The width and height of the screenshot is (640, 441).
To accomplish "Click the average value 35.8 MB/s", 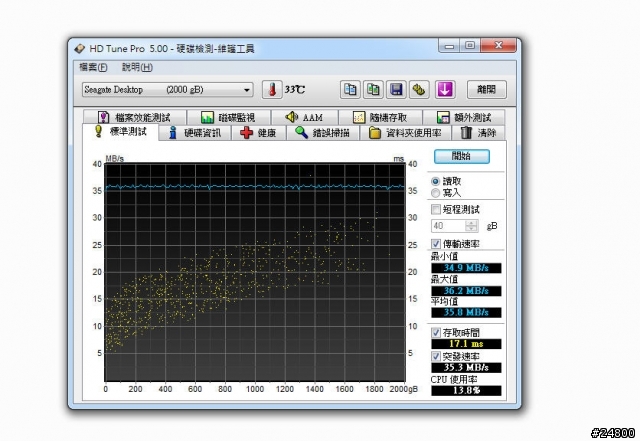I will point(466,312).
